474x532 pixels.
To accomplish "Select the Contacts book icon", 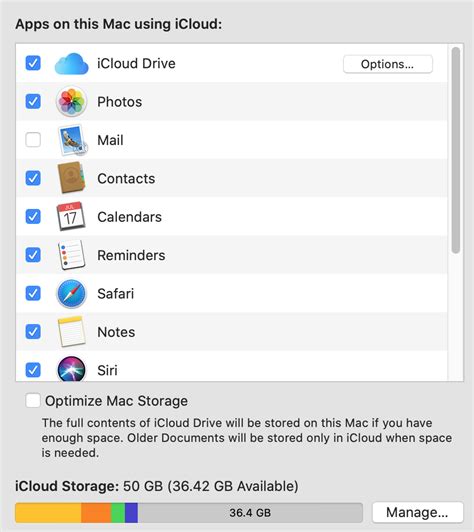I will (x=71, y=178).
